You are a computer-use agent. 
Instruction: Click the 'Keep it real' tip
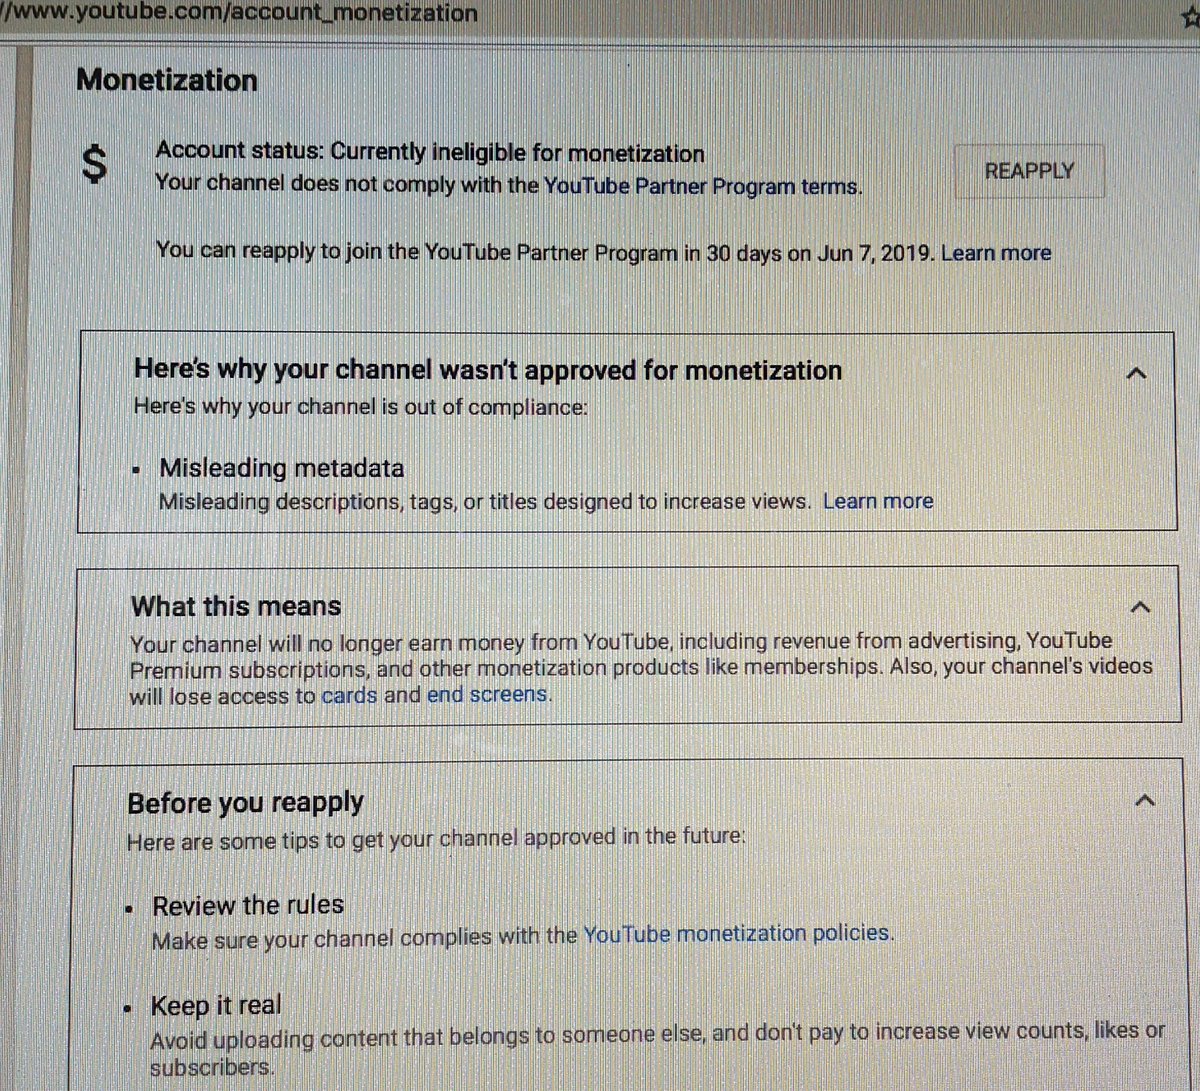(x=216, y=1005)
